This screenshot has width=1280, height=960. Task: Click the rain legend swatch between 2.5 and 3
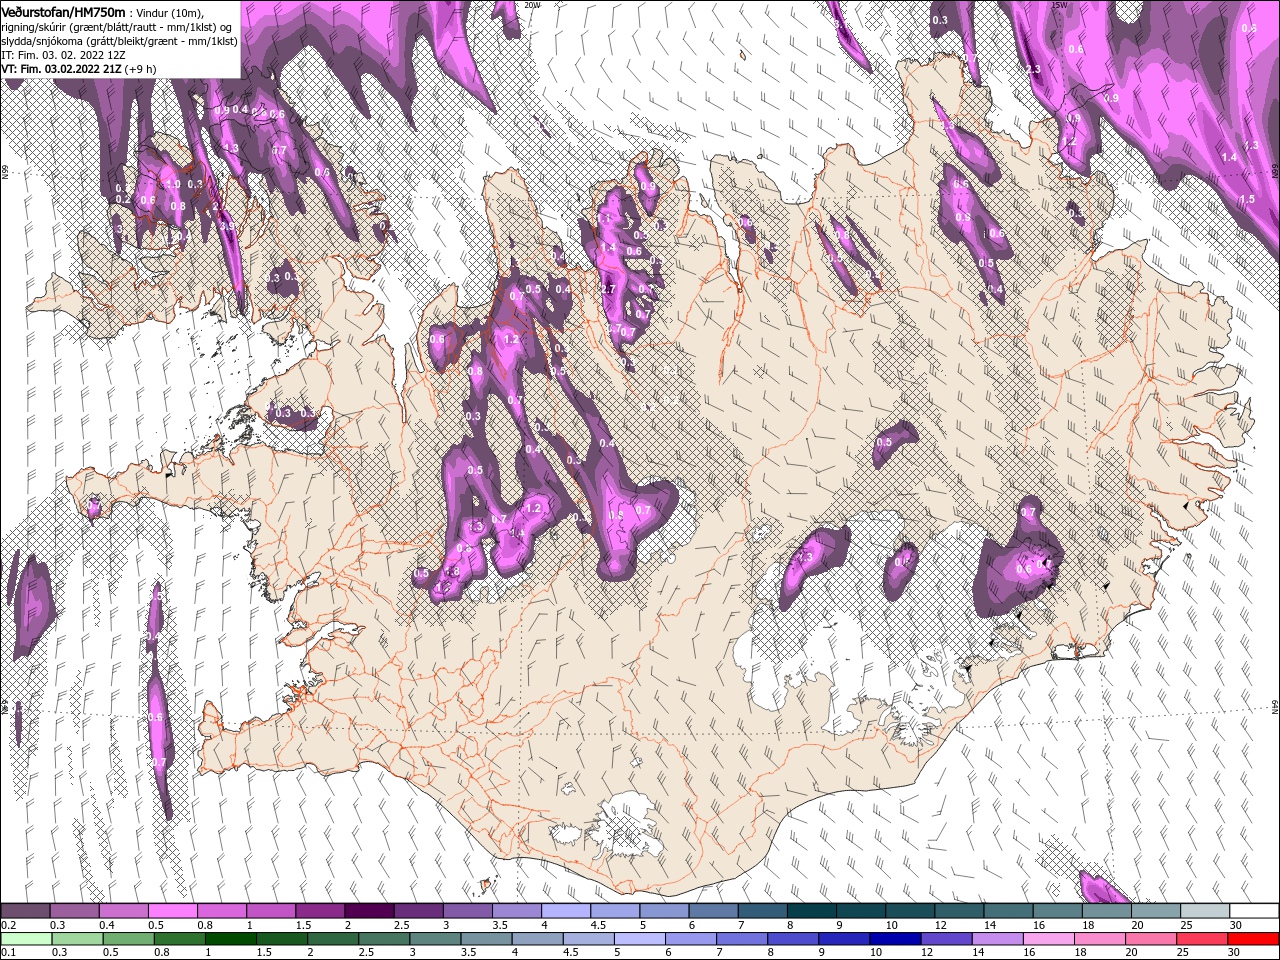tap(384, 939)
